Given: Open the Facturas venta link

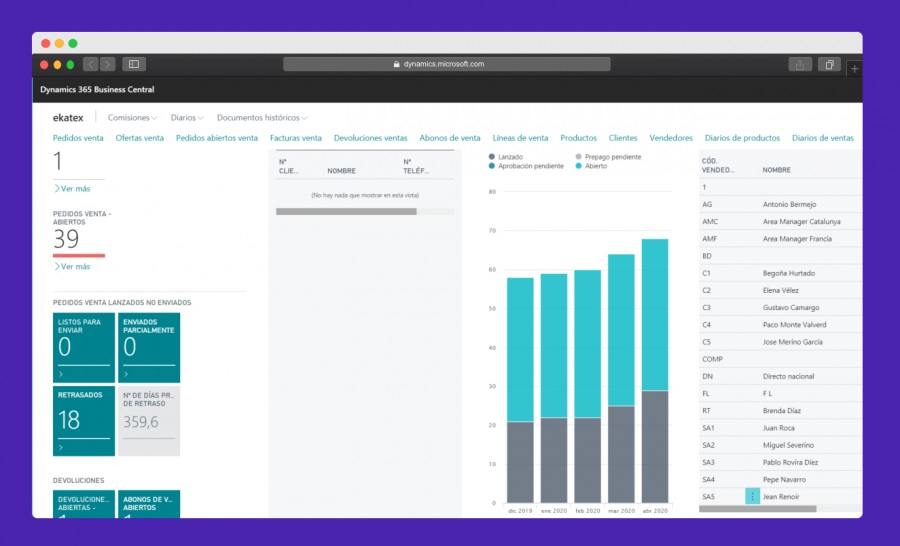Looking at the screenshot, I should pos(296,138).
